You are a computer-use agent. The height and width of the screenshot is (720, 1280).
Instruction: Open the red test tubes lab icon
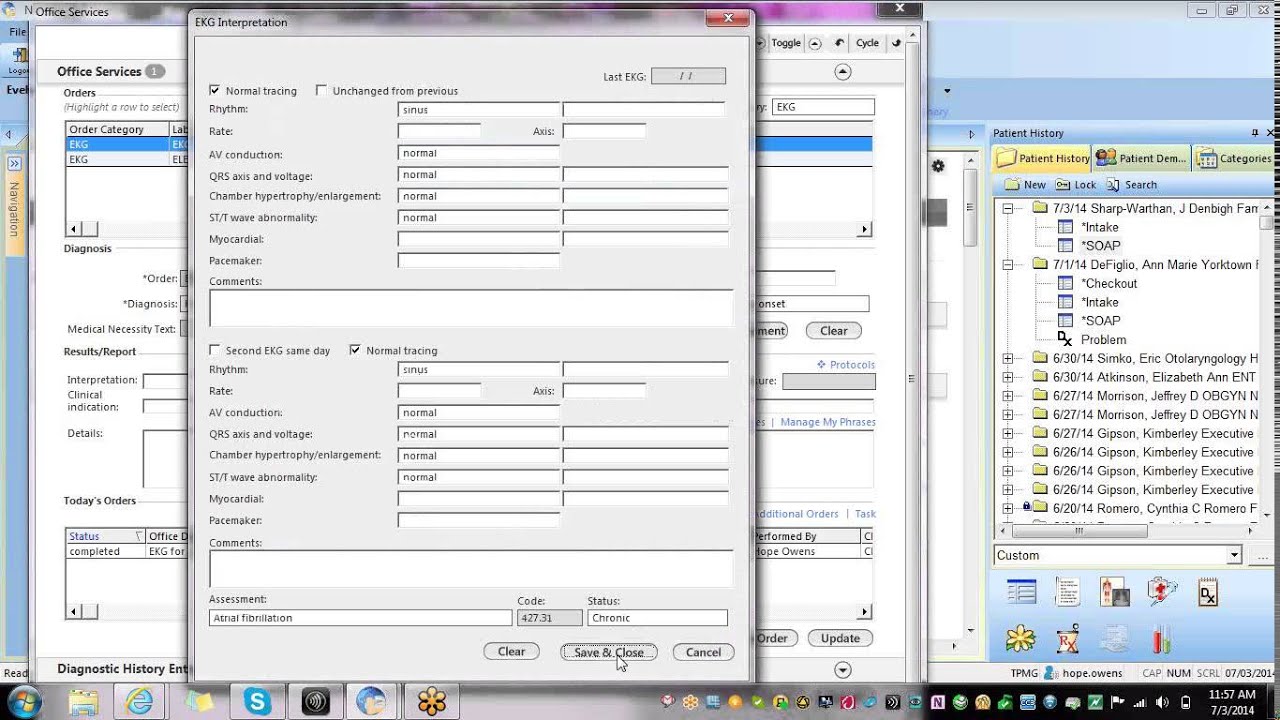click(x=1162, y=639)
